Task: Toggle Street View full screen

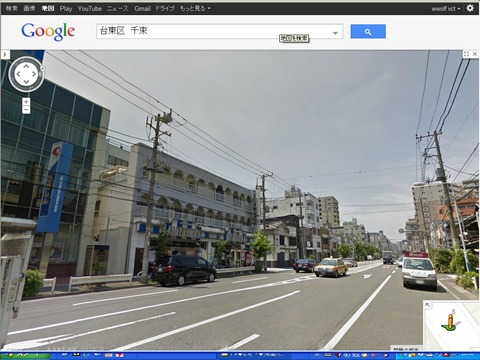Action: click(x=466, y=54)
